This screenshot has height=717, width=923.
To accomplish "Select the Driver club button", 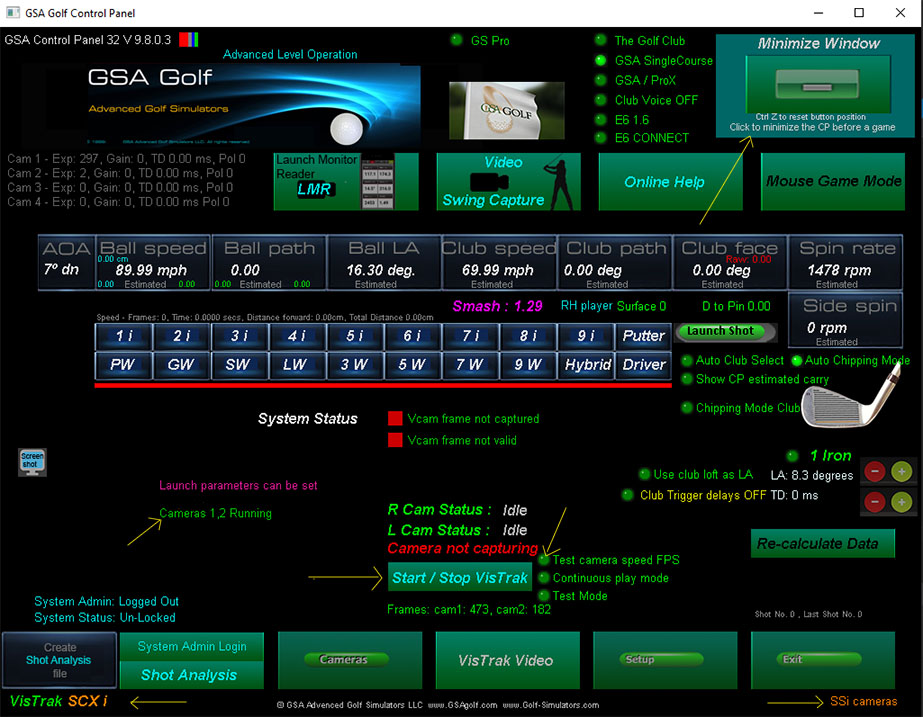I will click(x=644, y=365).
